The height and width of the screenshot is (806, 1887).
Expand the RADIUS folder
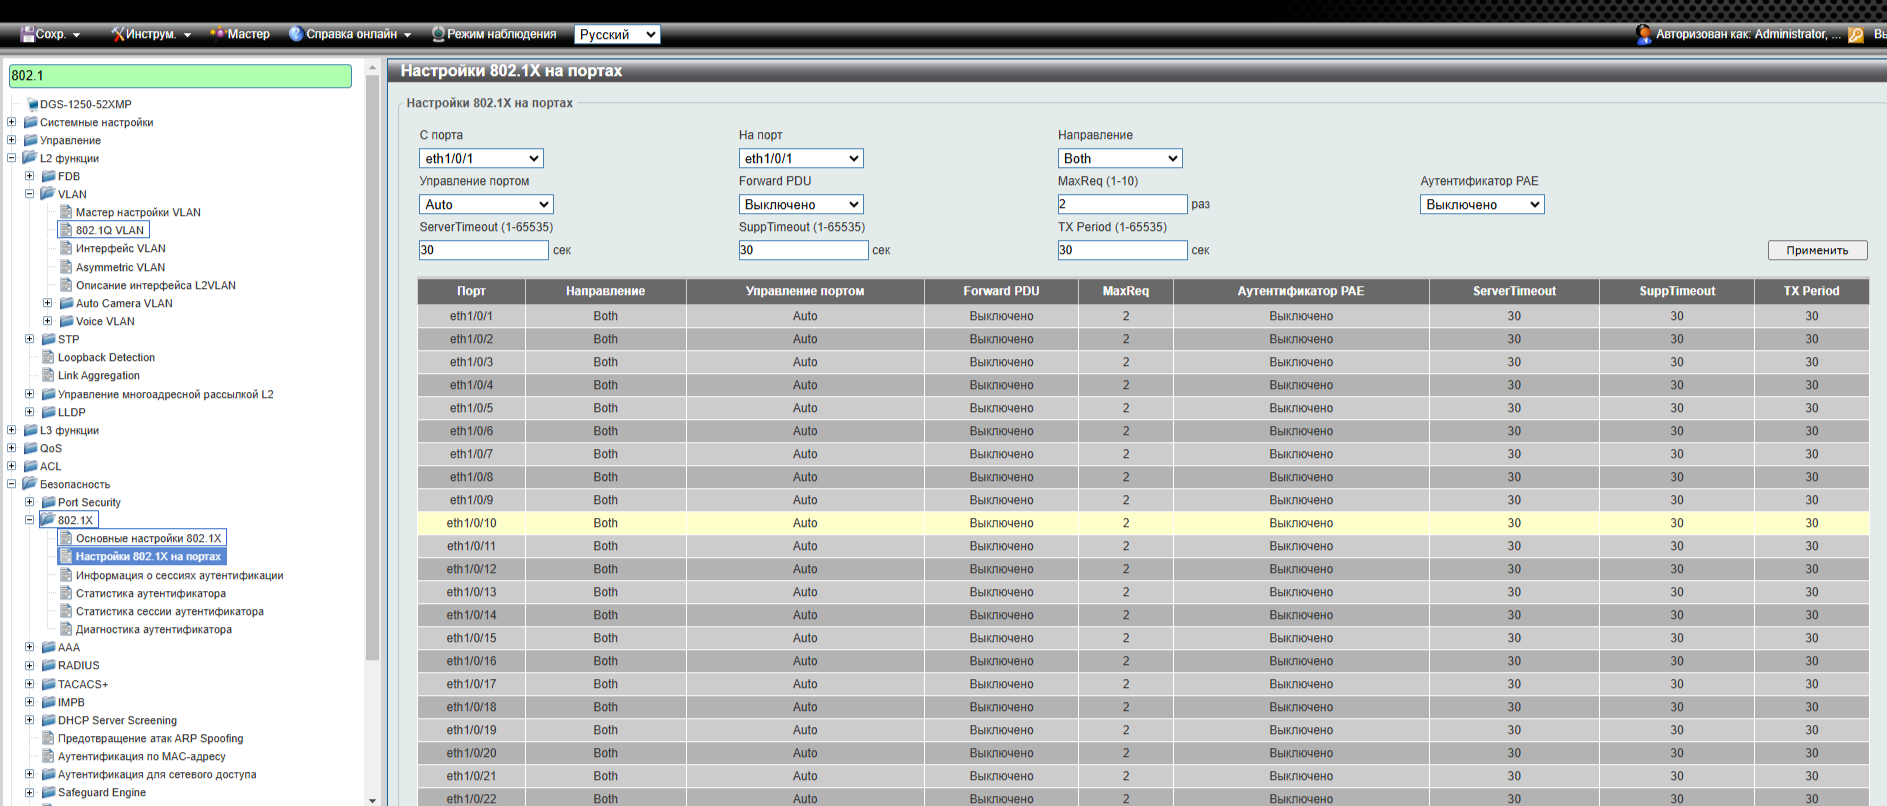[x=29, y=665]
